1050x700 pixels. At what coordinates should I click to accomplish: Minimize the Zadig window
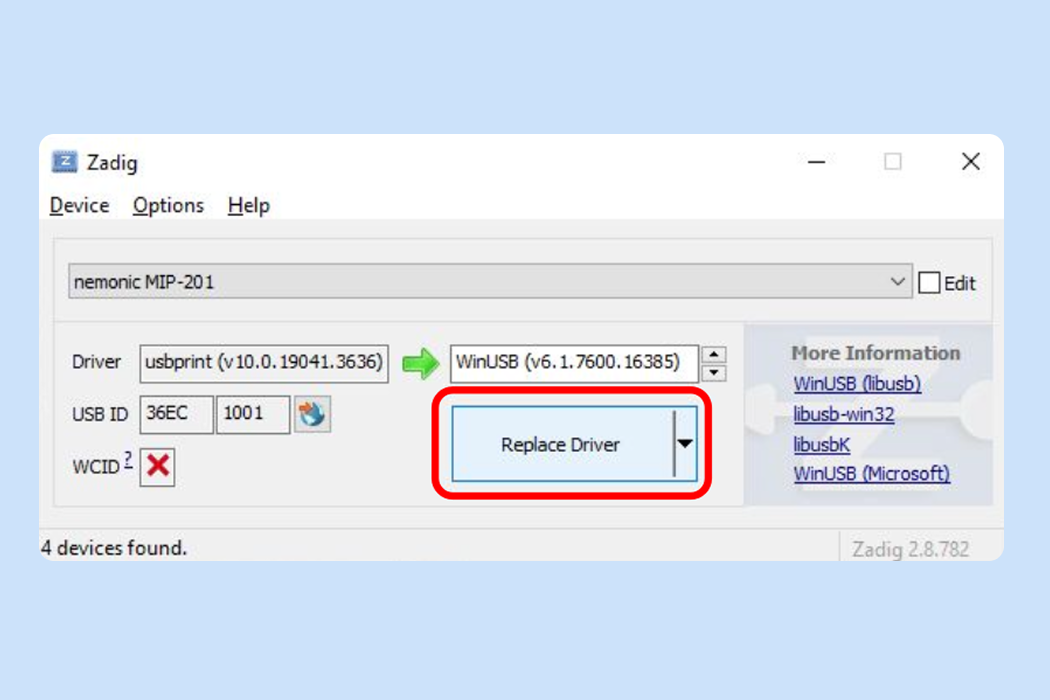click(816, 162)
